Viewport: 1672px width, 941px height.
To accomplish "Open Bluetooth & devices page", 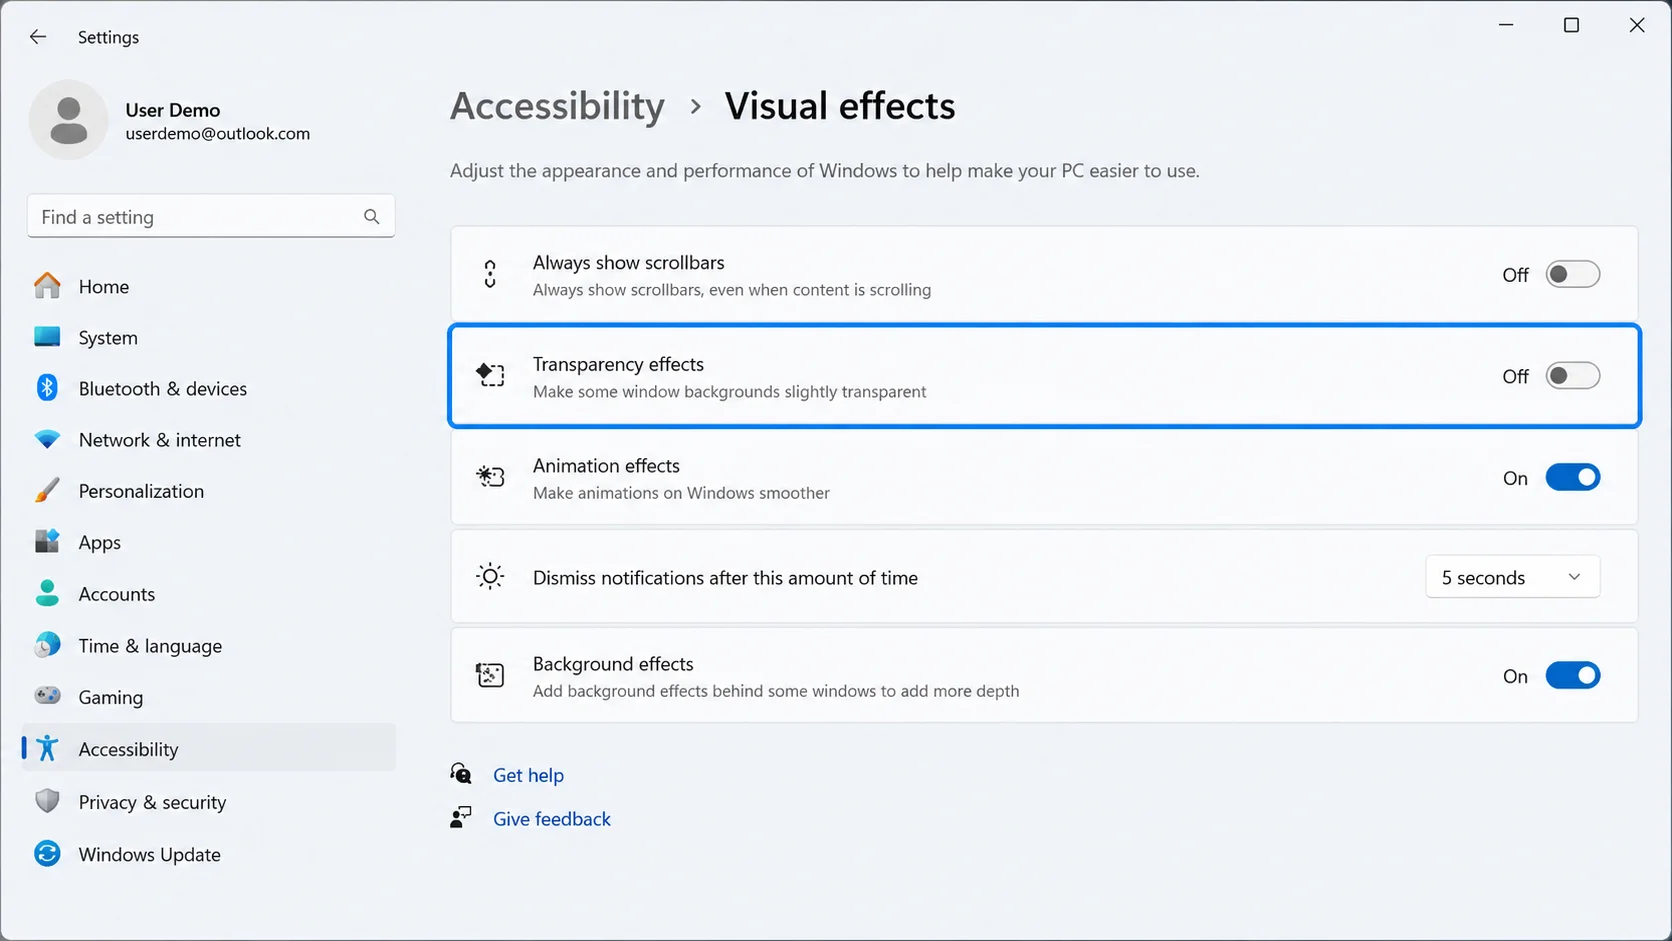I will [209, 388].
